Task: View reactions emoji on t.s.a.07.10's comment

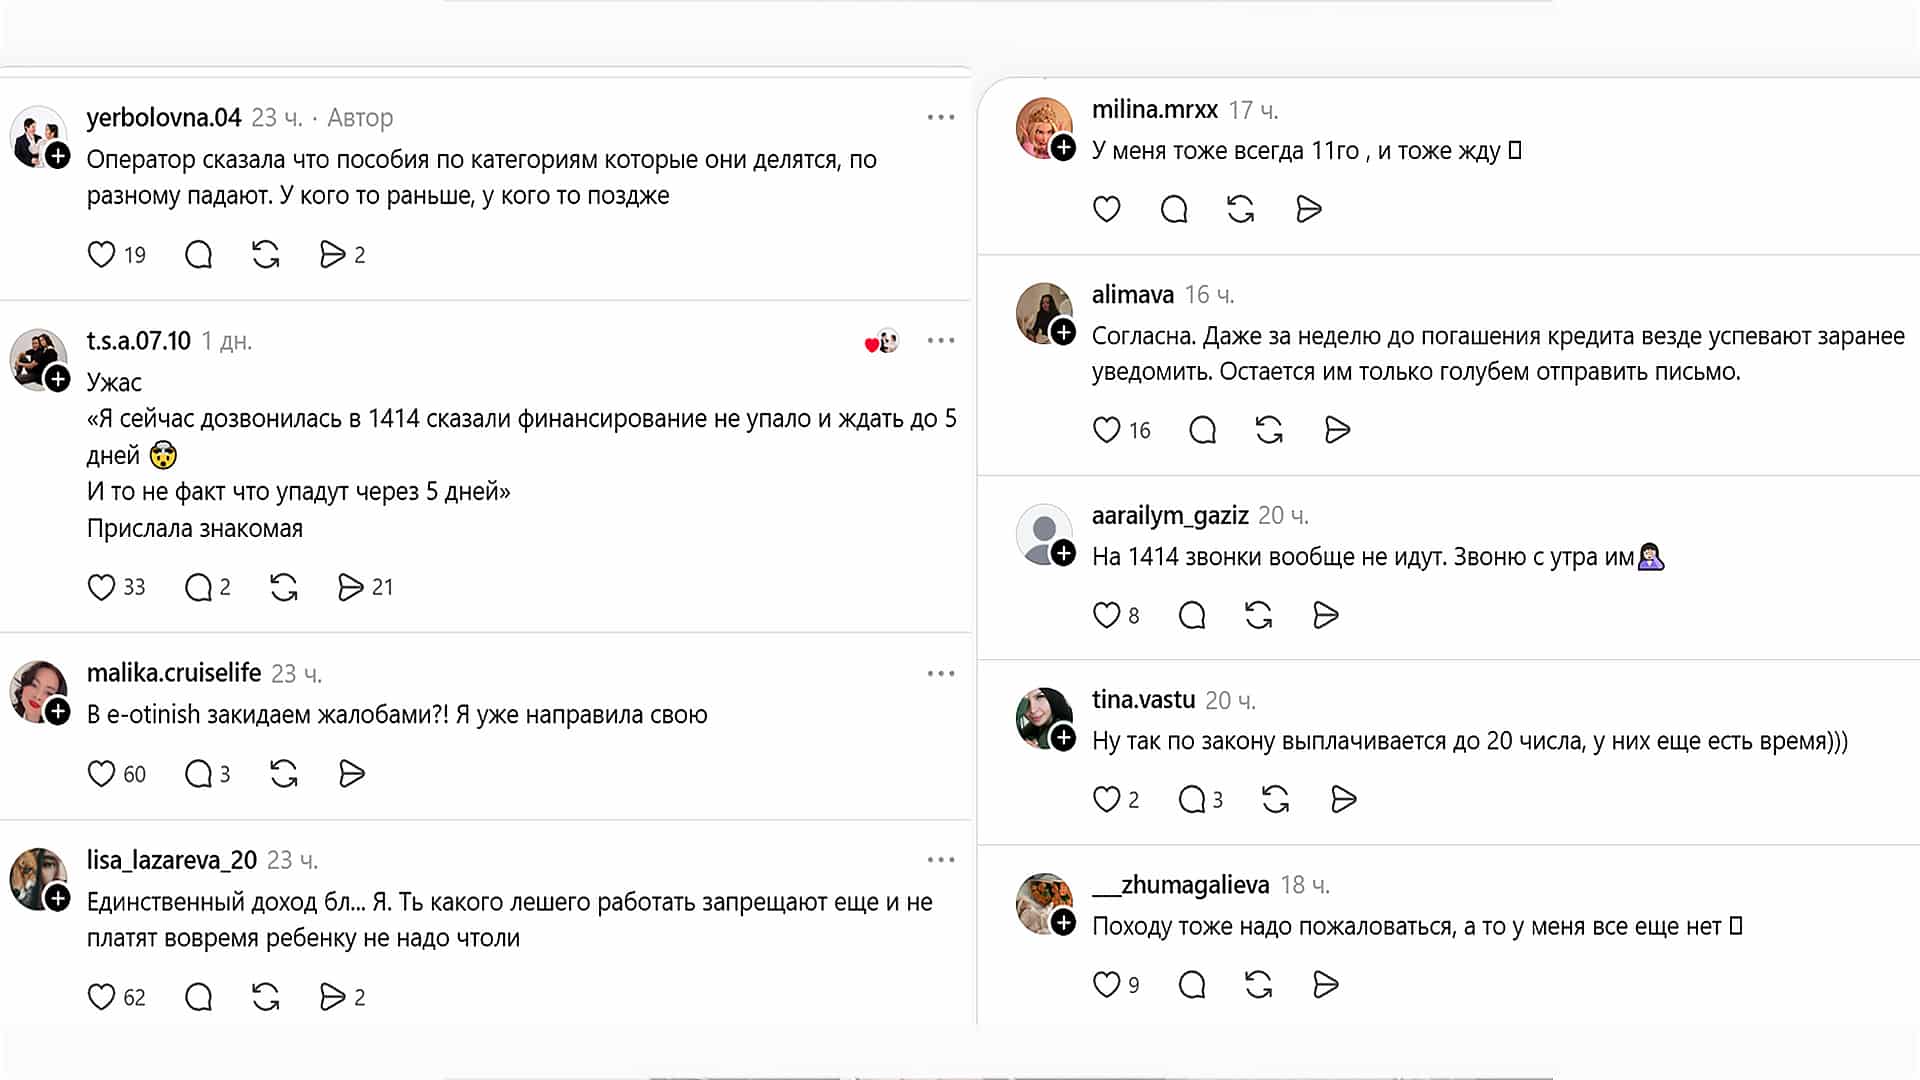Action: pos(881,342)
